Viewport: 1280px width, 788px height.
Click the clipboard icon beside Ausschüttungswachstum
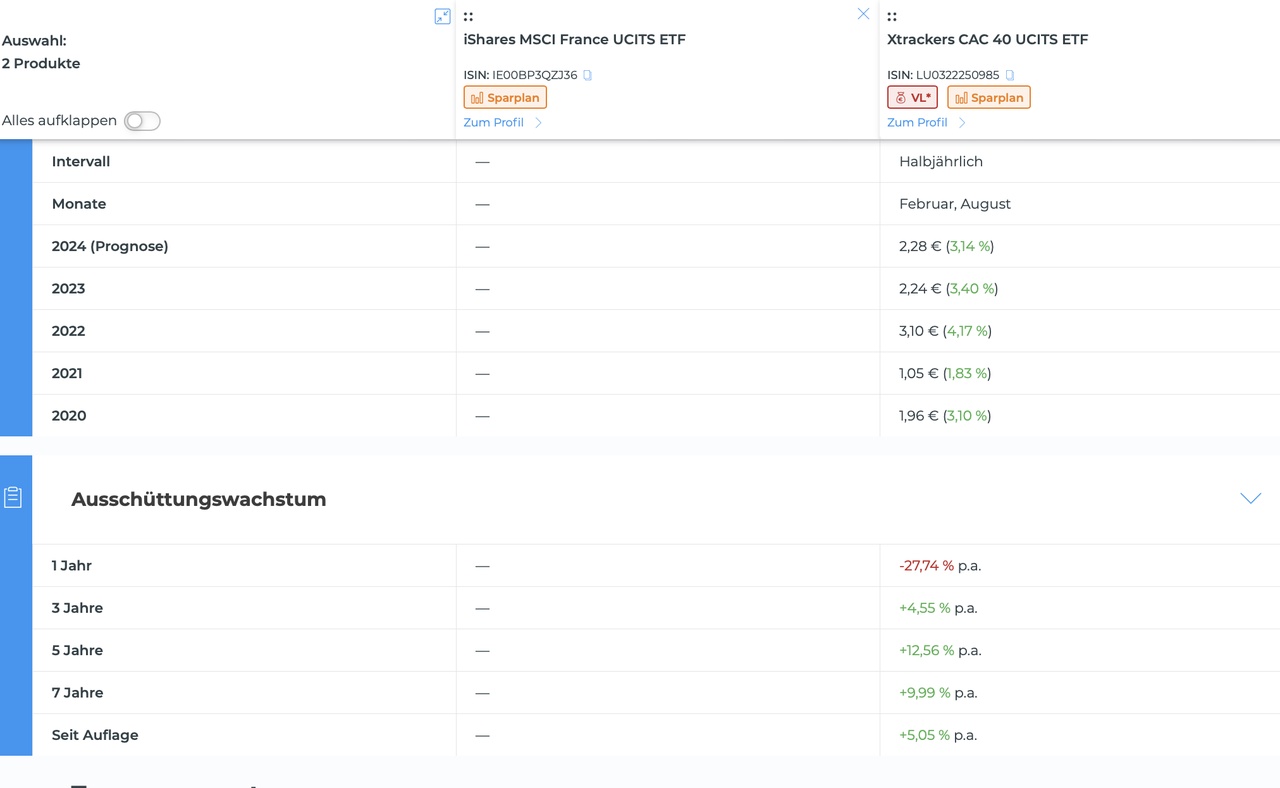click(x=13, y=497)
